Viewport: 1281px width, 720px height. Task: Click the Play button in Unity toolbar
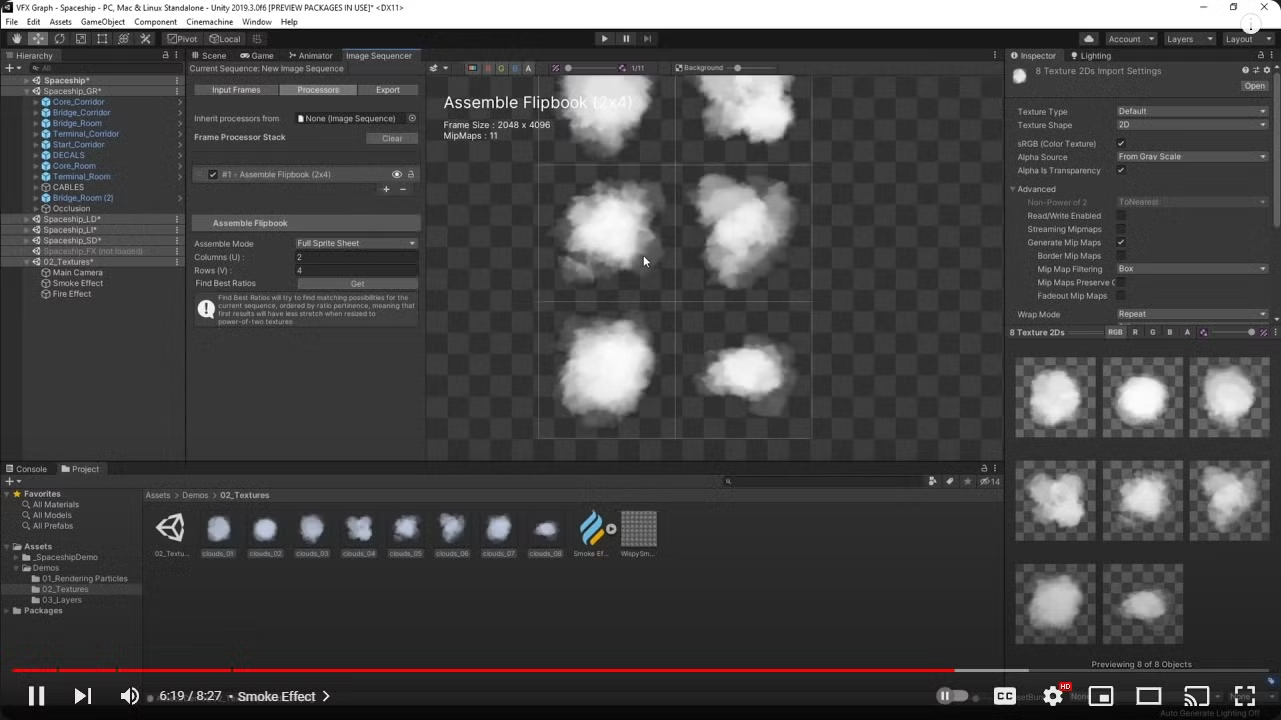(x=604, y=39)
